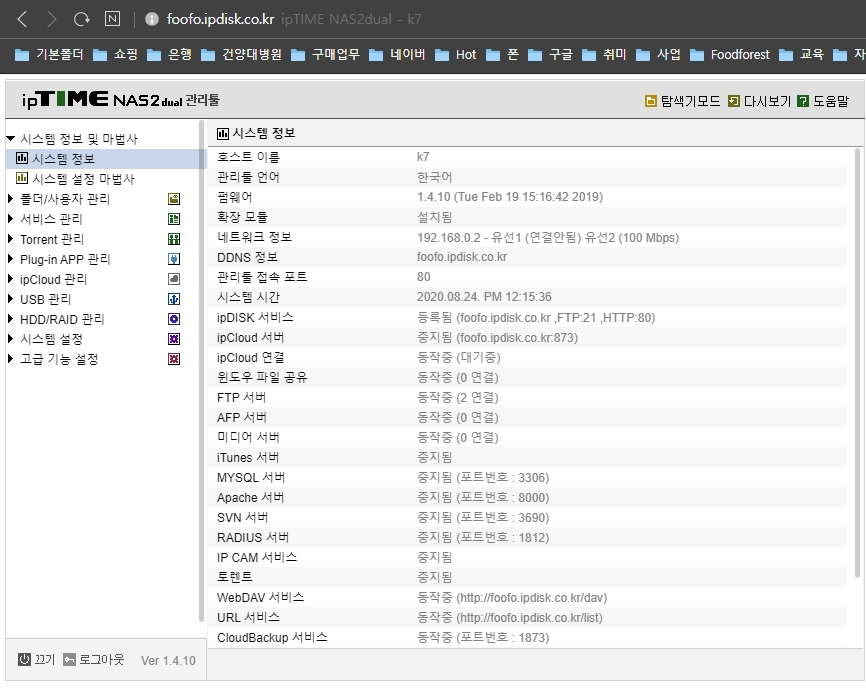
Task: Expand the 서비스 관리 section arrow
Action: tap(10, 219)
